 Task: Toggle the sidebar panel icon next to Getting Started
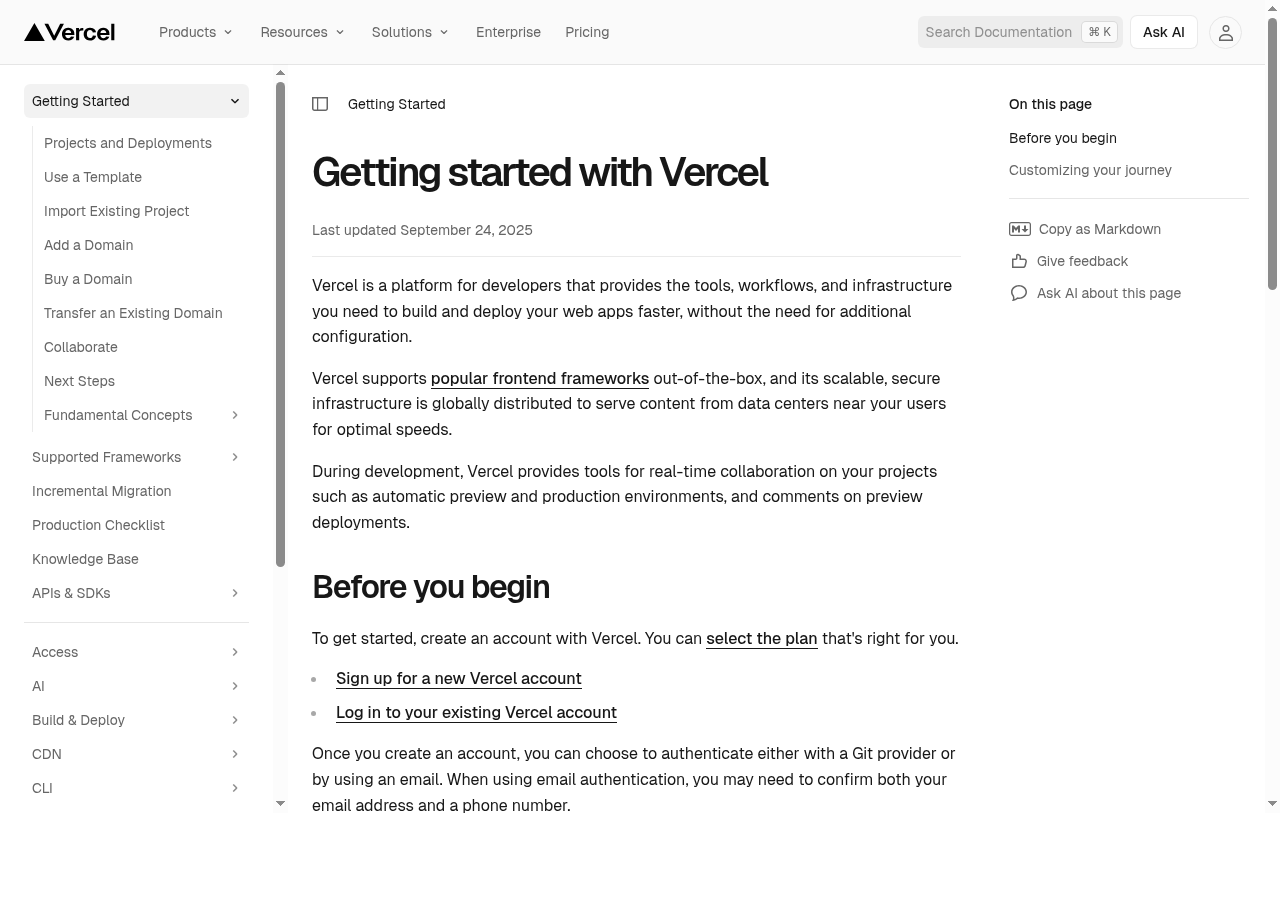tap(320, 104)
